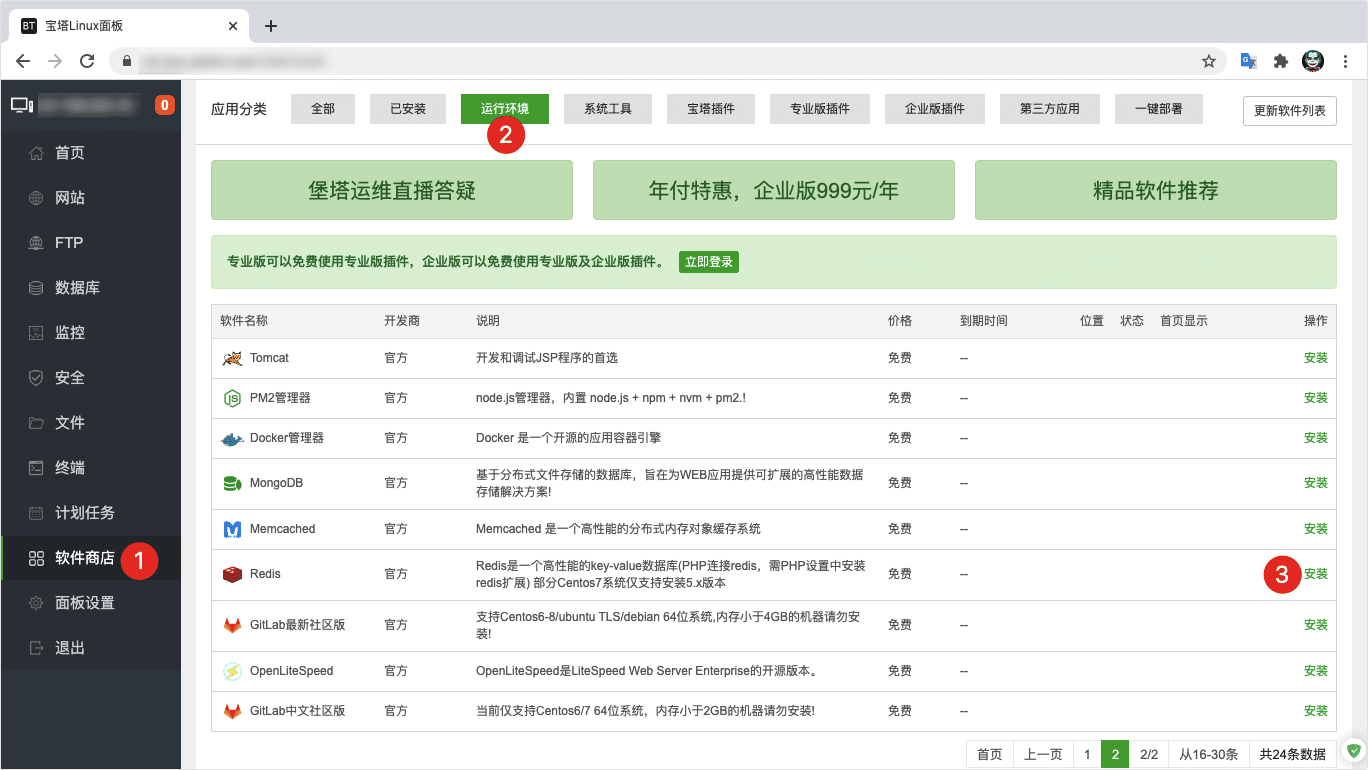
Task: Open the Chrome three-dot menu
Action: click(1345, 61)
